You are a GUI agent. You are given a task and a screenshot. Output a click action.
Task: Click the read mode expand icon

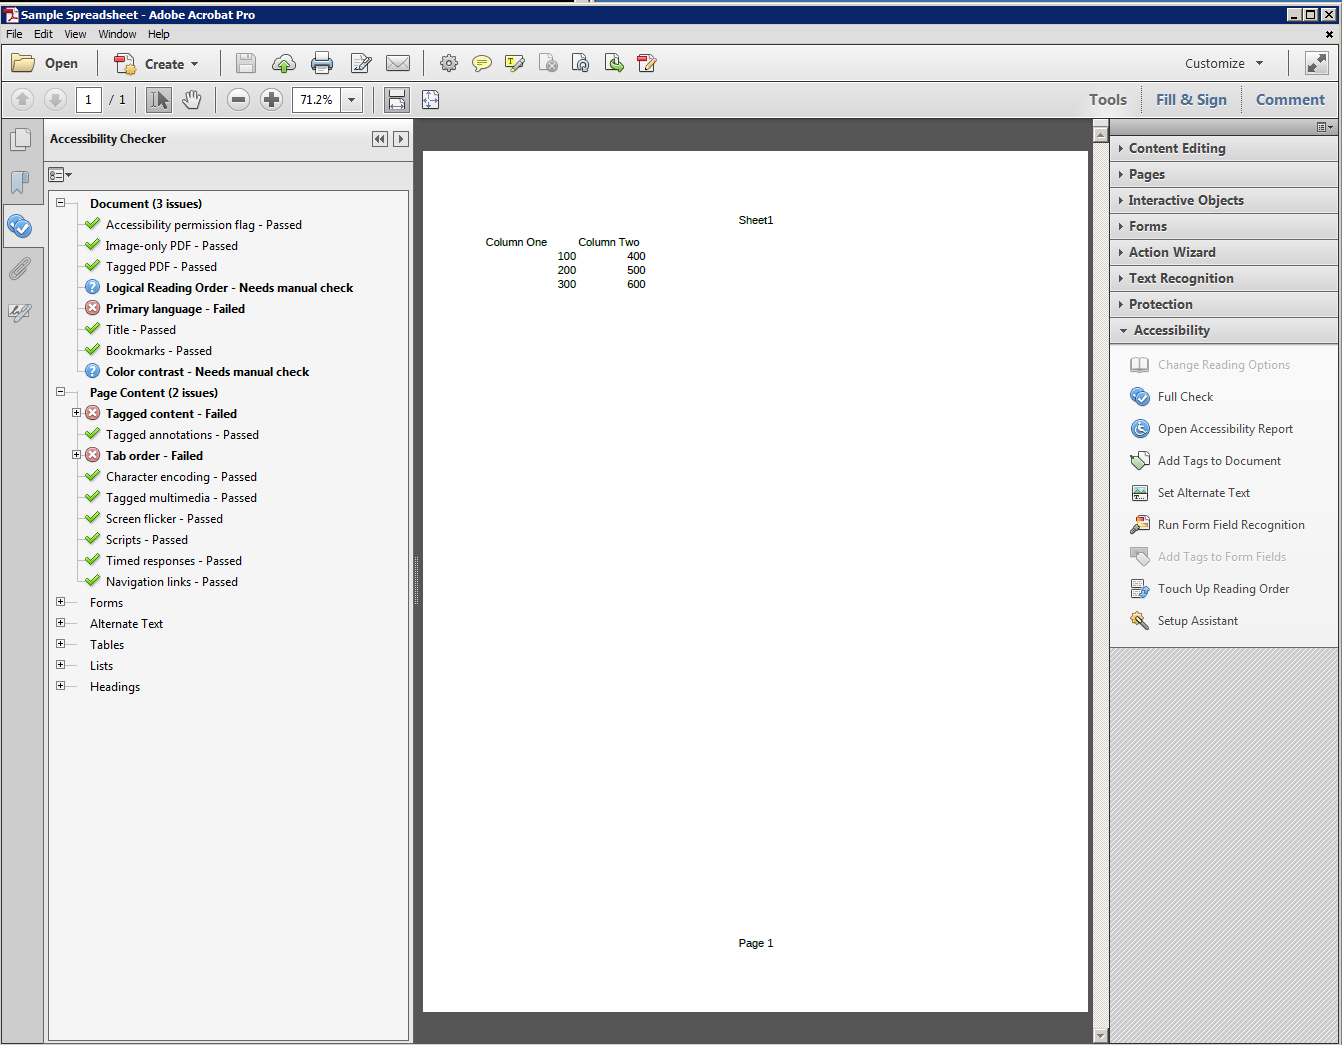tap(1317, 63)
